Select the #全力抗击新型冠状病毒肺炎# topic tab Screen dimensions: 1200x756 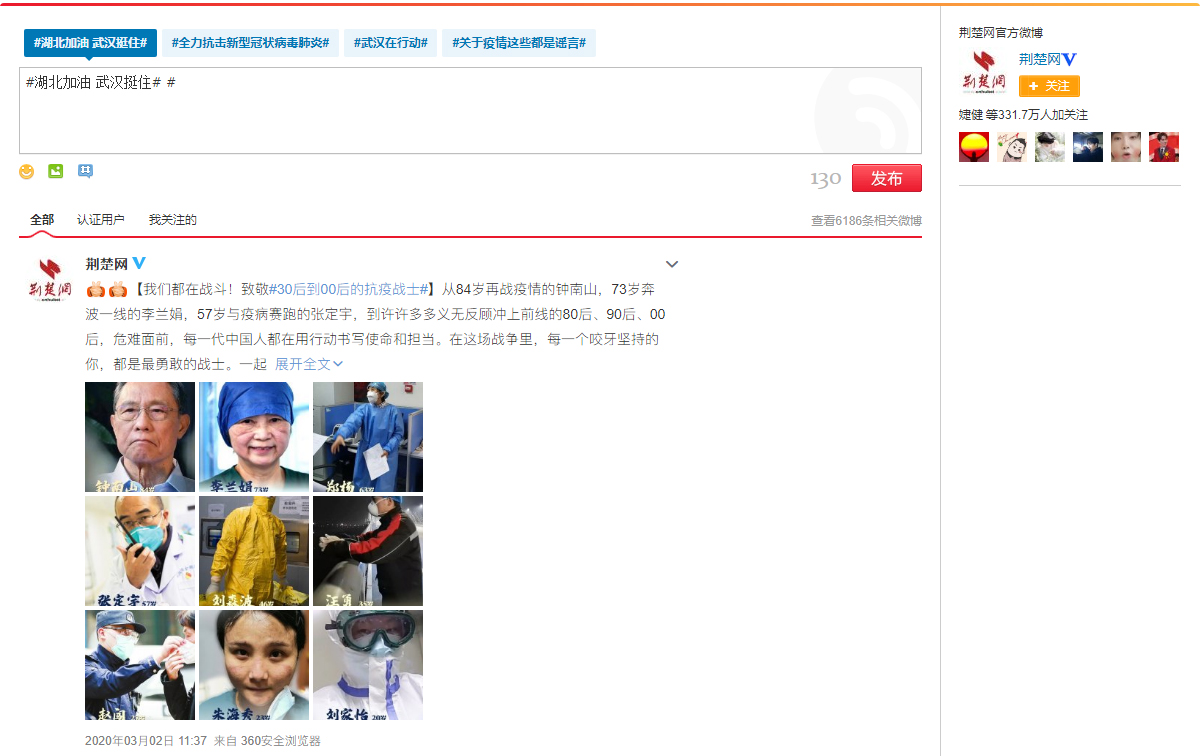(x=250, y=43)
